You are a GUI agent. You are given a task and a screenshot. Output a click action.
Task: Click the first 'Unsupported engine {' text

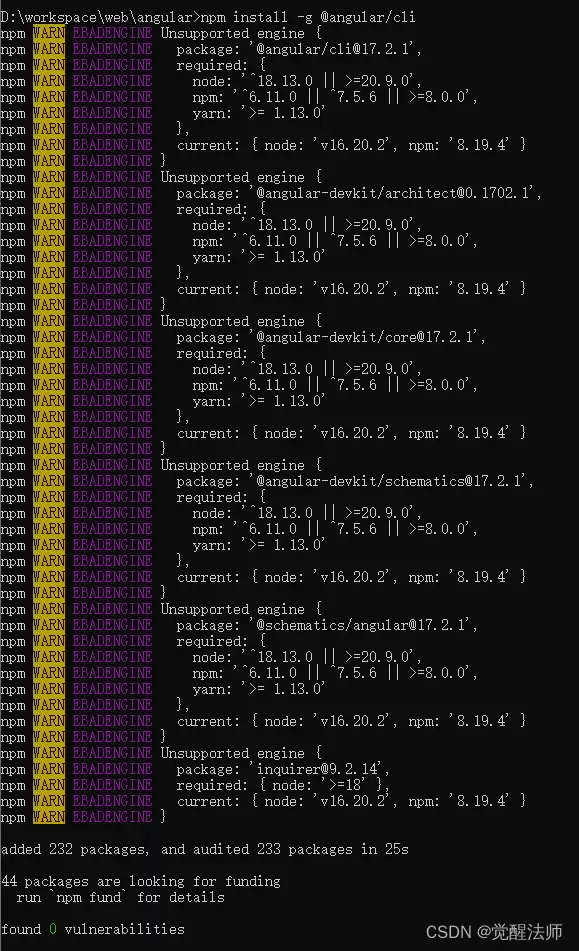tap(241, 33)
